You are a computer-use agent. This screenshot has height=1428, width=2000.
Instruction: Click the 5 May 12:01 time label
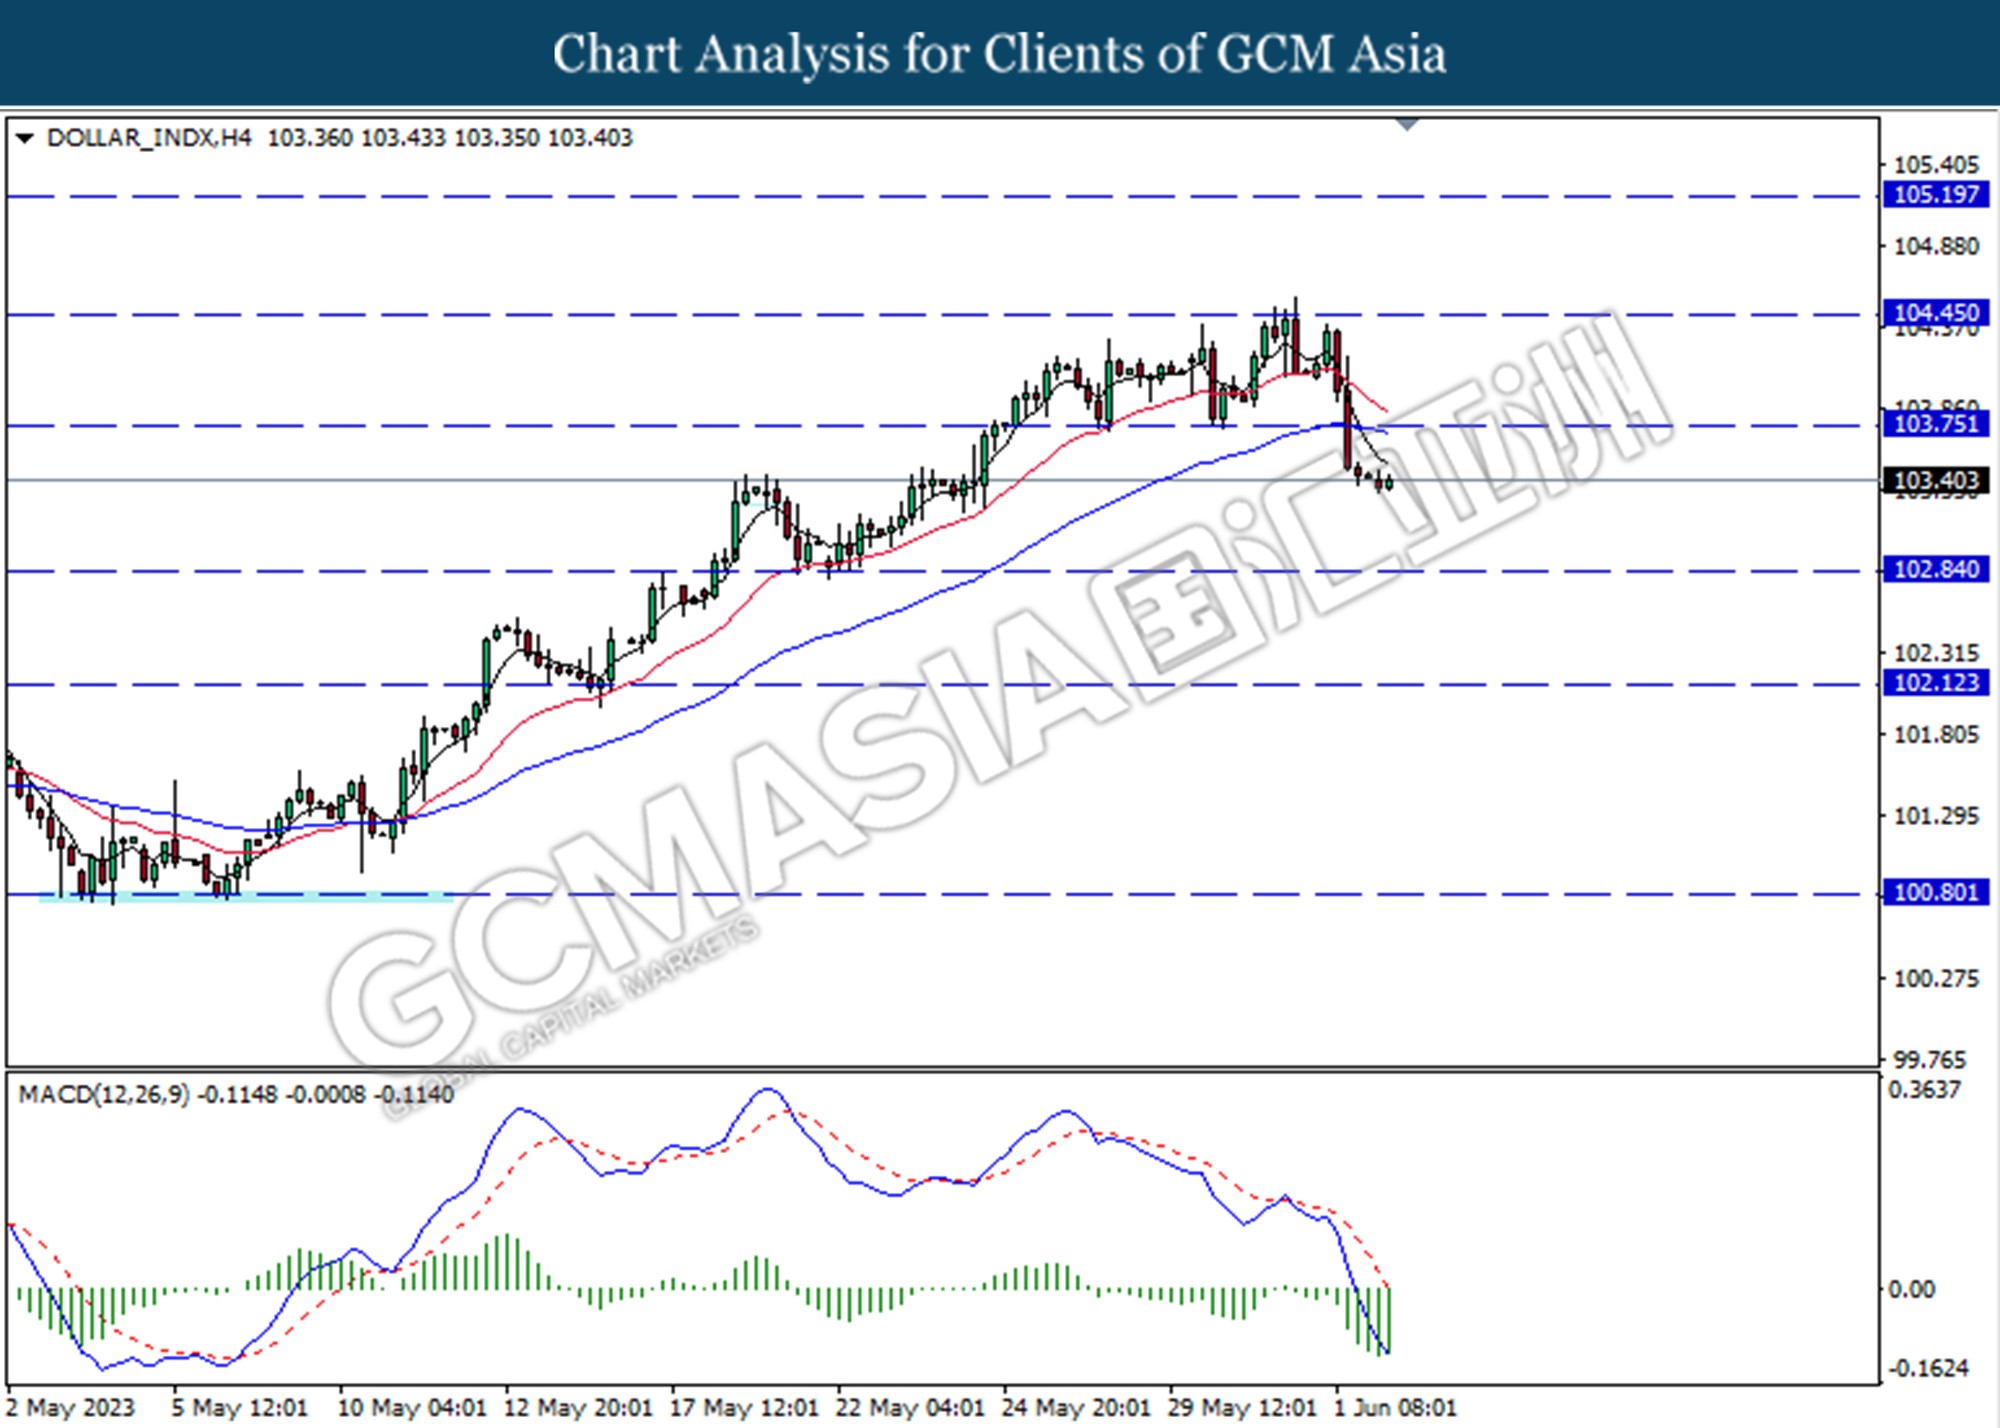point(240,1408)
